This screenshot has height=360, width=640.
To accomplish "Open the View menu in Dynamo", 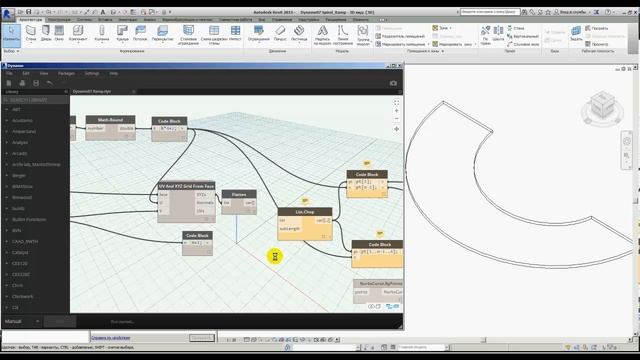I will (x=44, y=73).
